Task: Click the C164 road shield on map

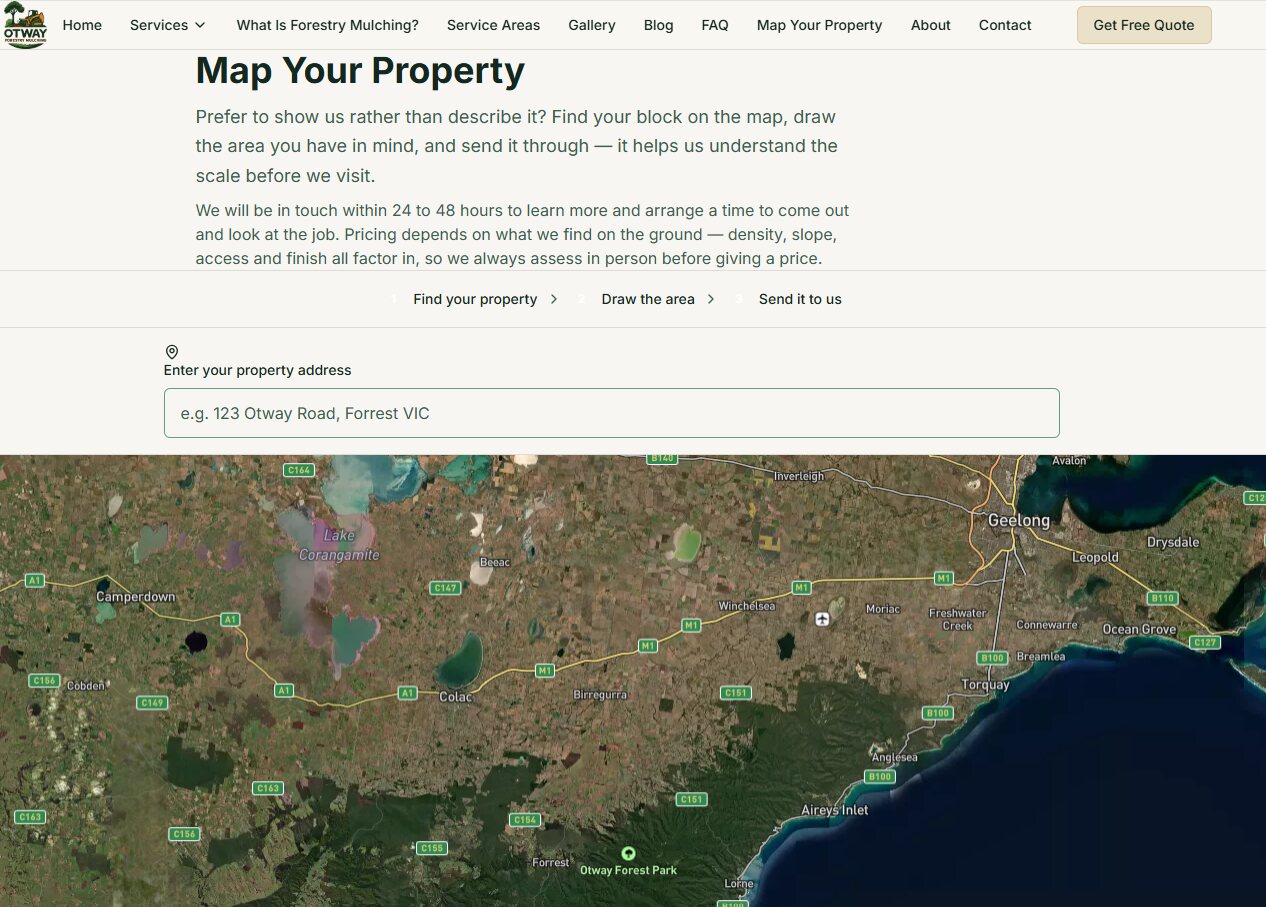Action: (299, 470)
